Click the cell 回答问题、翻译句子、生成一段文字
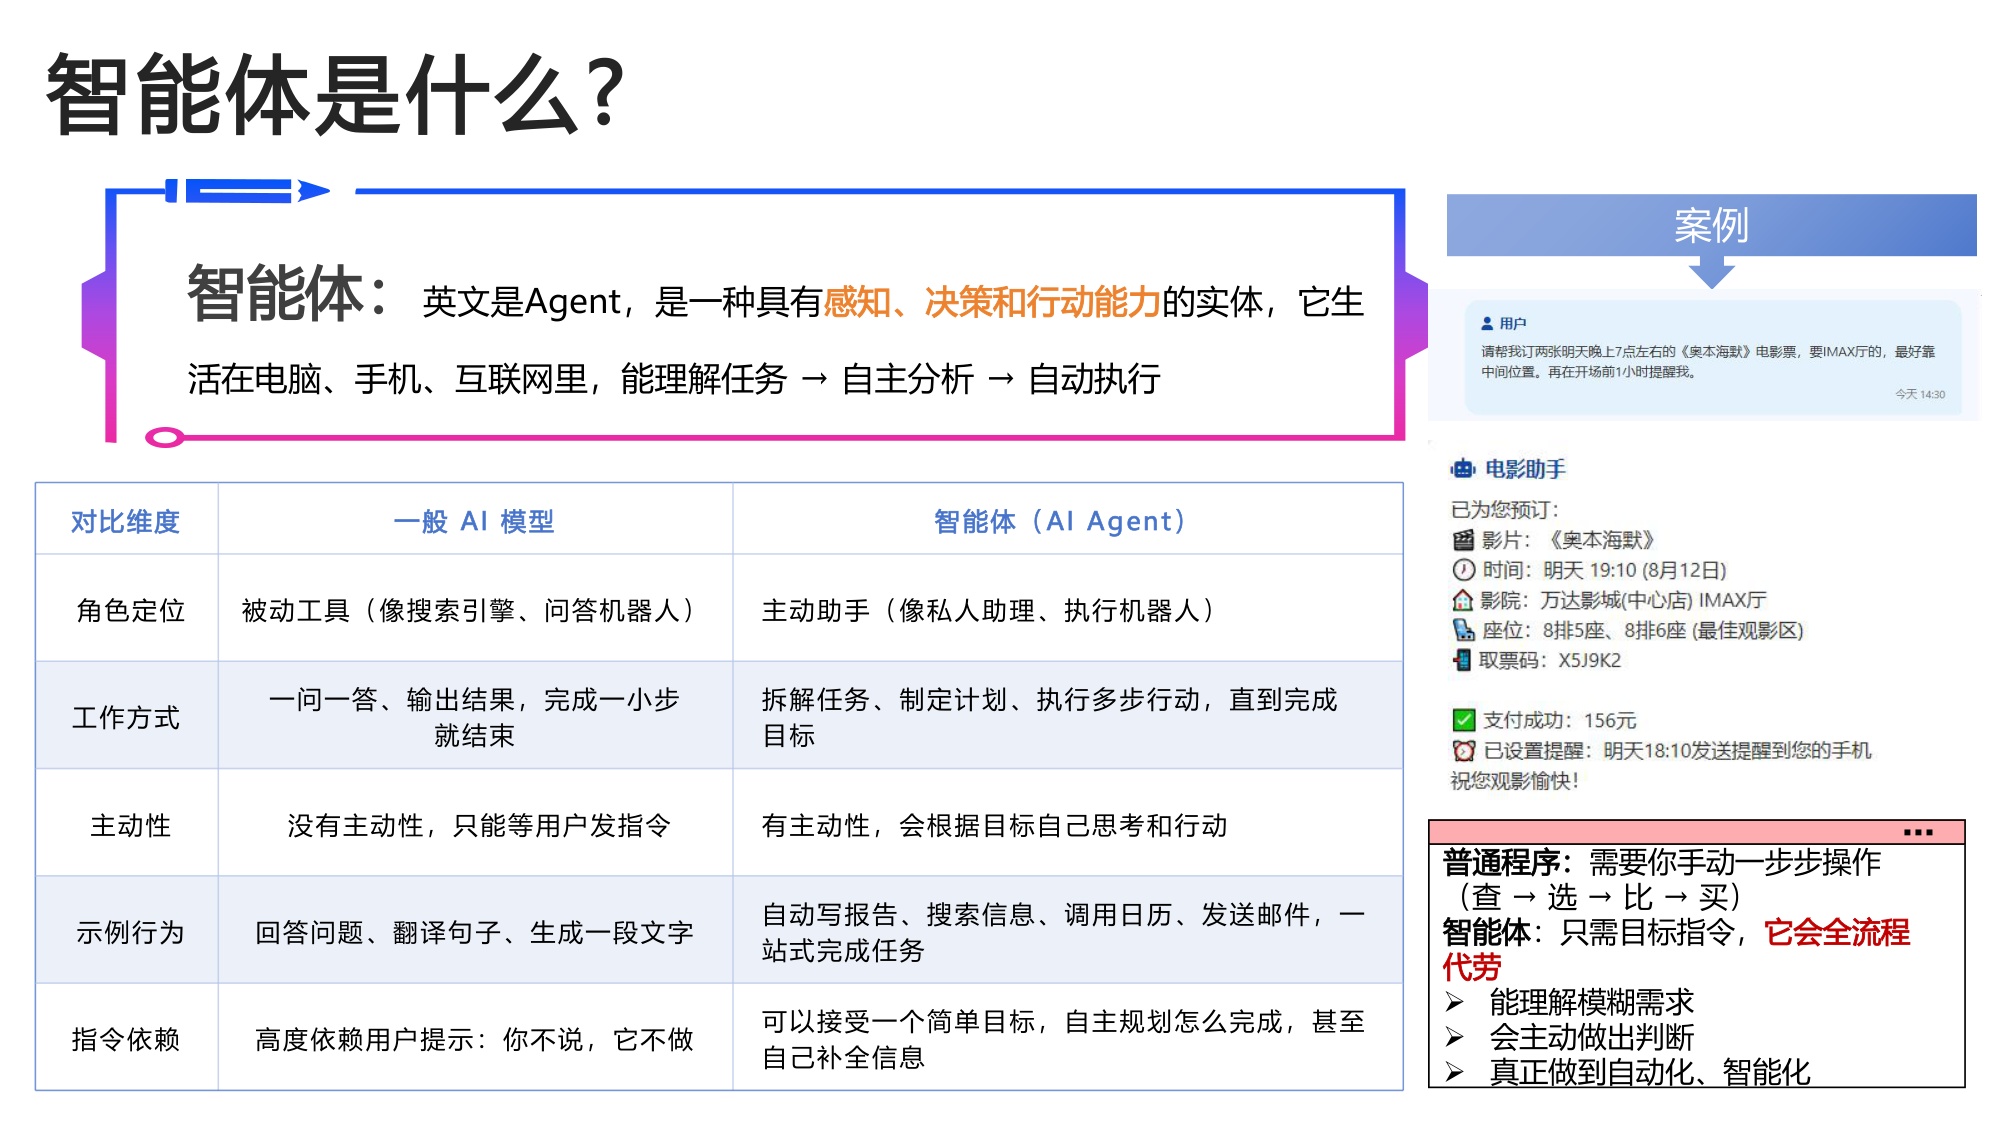The image size is (2000, 1125). coord(474,932)
